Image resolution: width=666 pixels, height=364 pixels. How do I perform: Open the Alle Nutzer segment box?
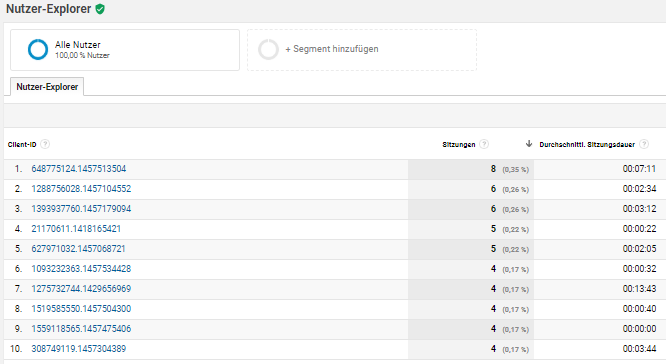click(x=125, y=50)
